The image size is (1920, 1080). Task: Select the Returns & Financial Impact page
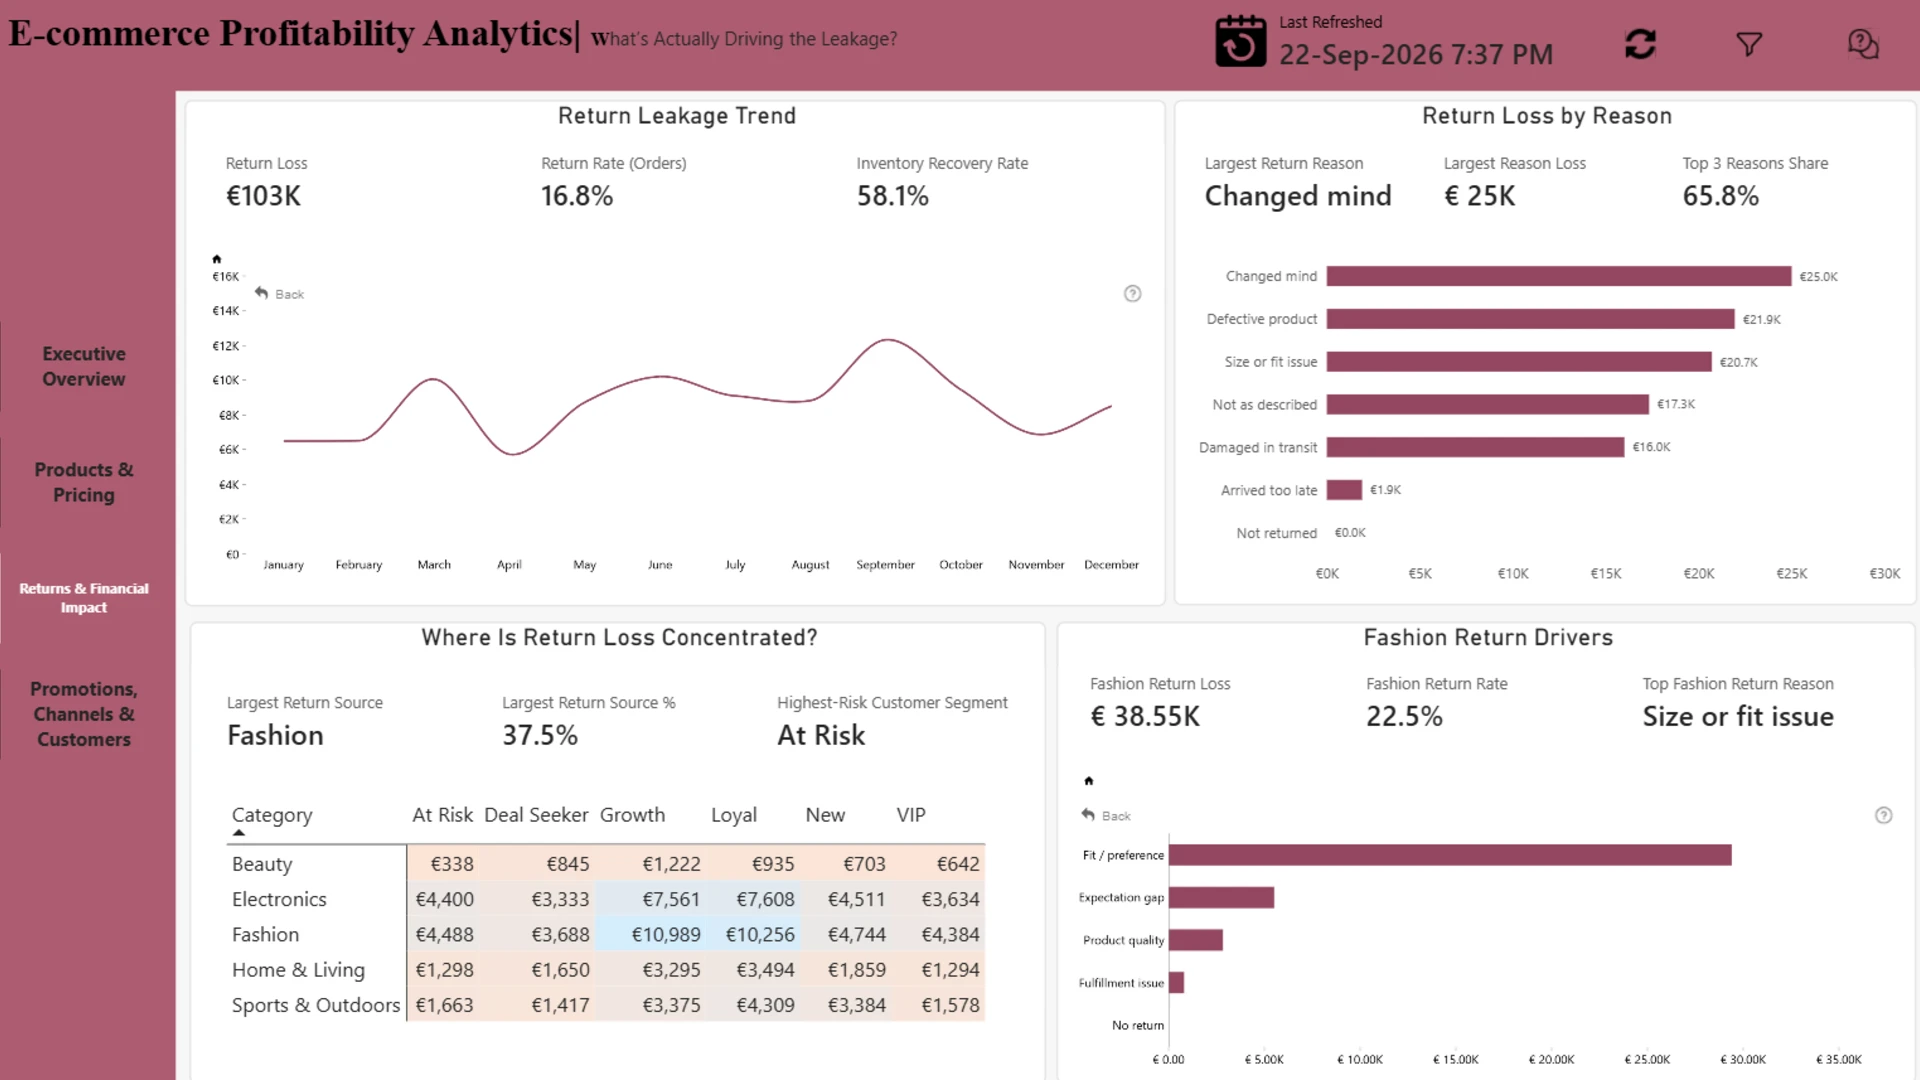[84, 598]
